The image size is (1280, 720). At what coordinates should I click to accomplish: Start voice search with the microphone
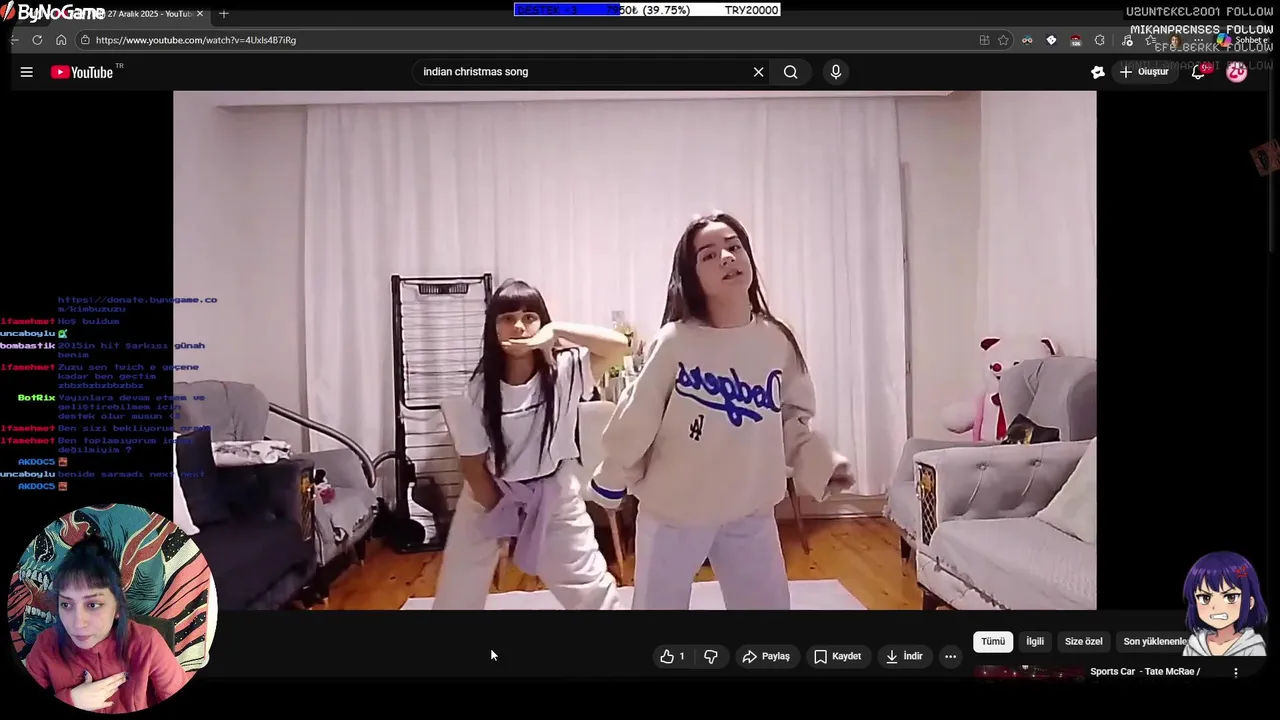click(x=836, y=72)
